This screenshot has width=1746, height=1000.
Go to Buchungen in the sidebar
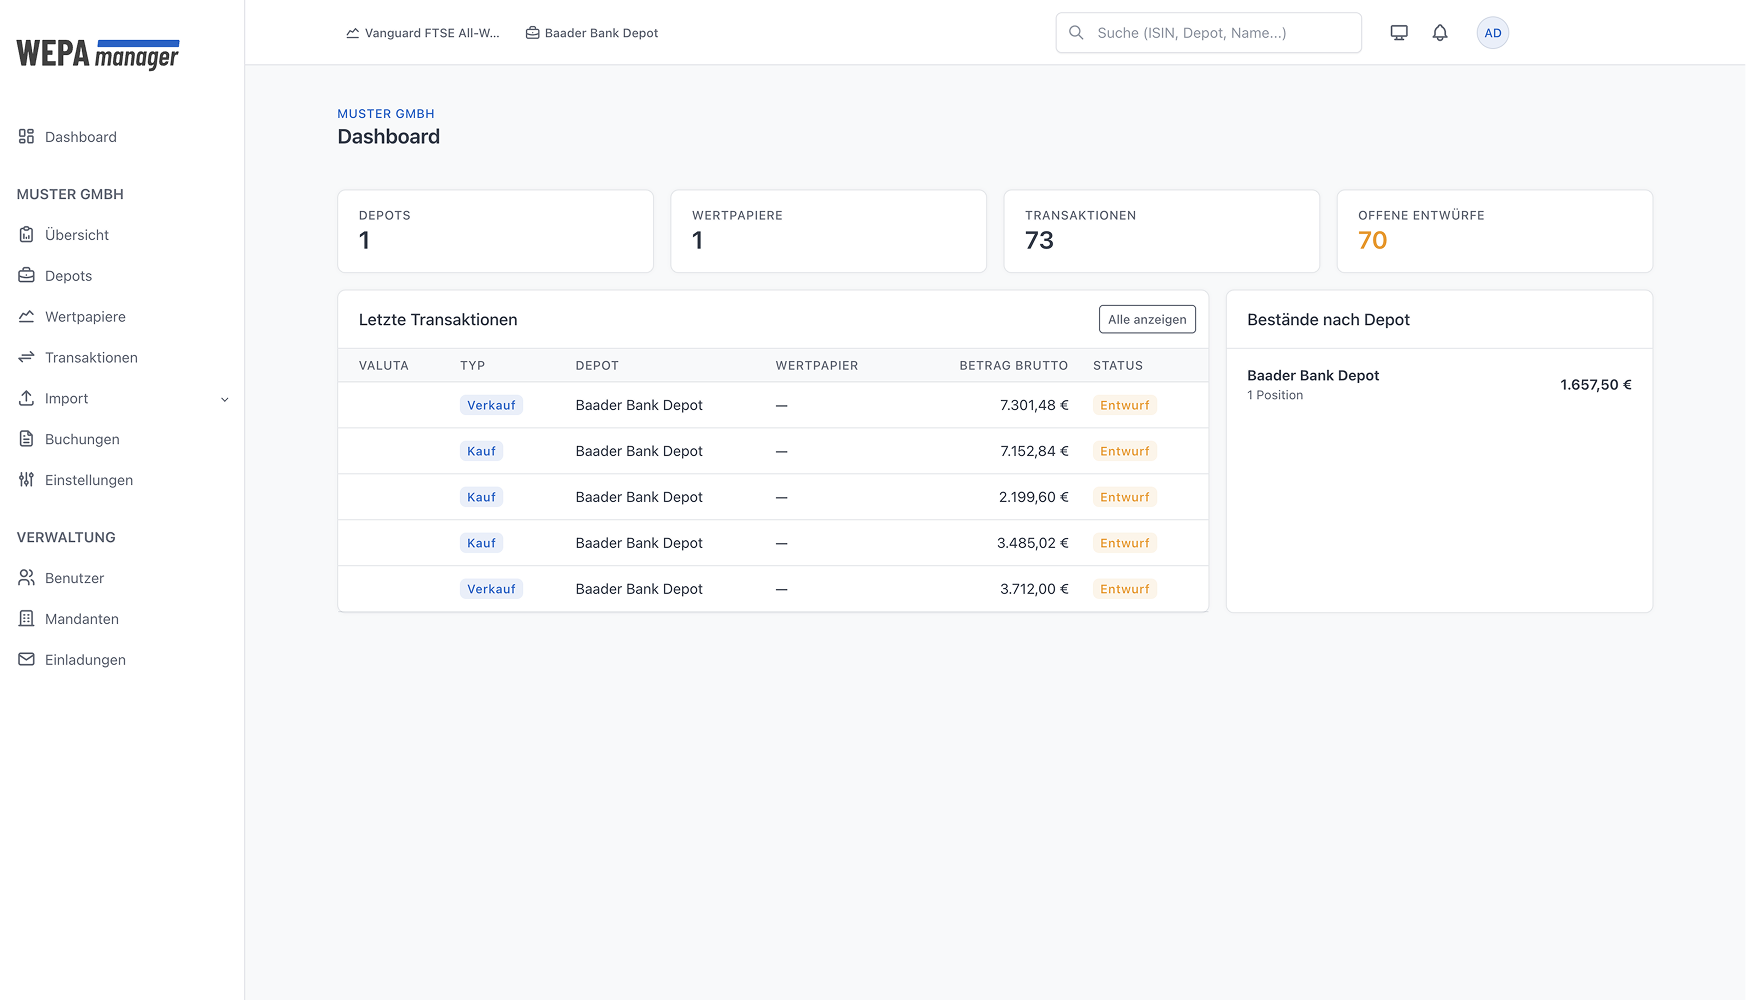(82, 439)
